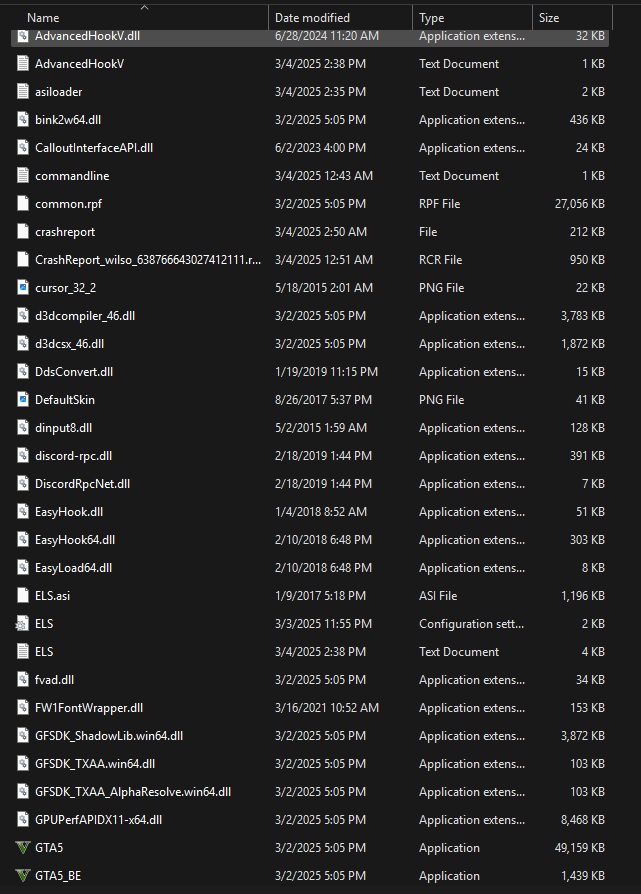641x894 pixels.
Task: Select the CrashReport_wilso file name
Action: coord(148,260)
